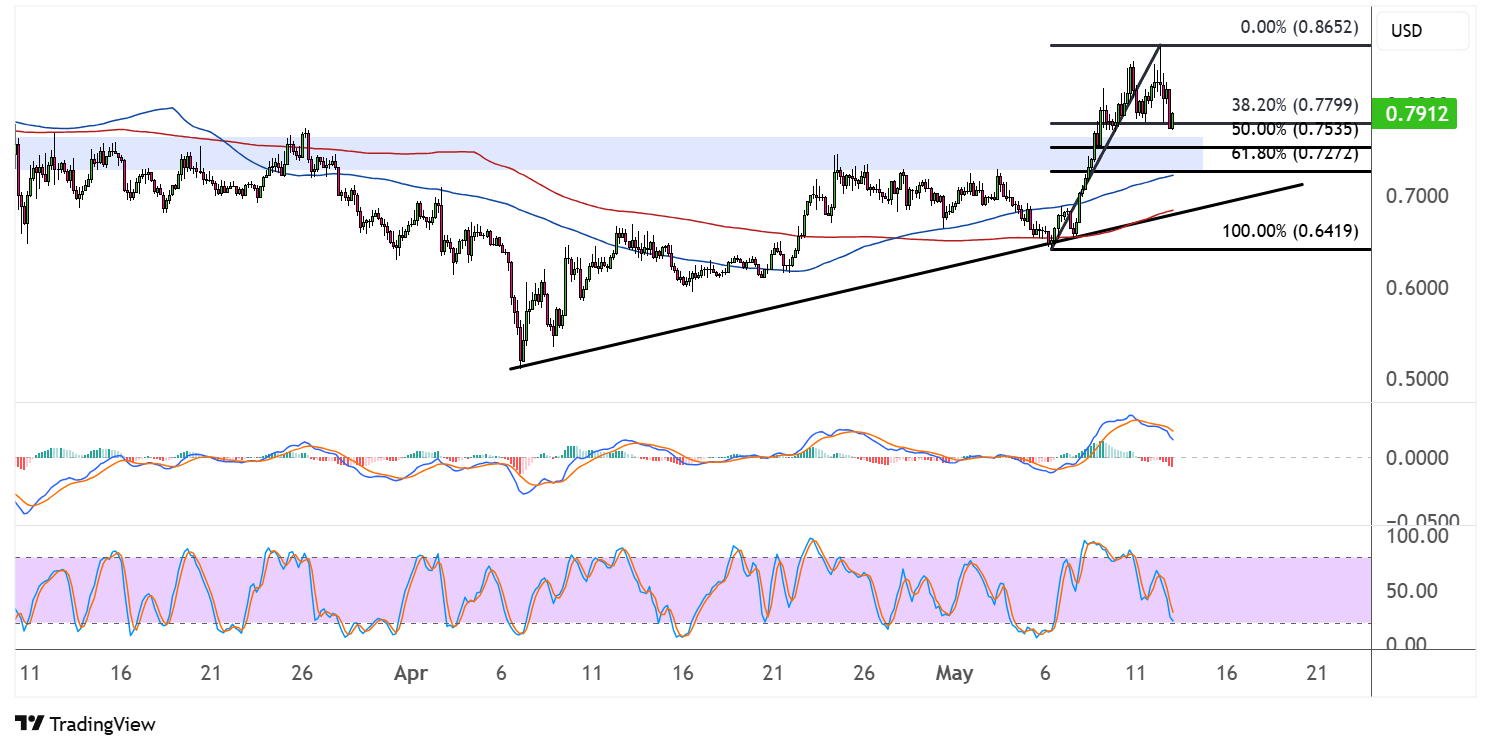The height and width of the screenshot is (750, 1491).
Task: Open the USD currency selector
Action: [x=1422, y=31]
